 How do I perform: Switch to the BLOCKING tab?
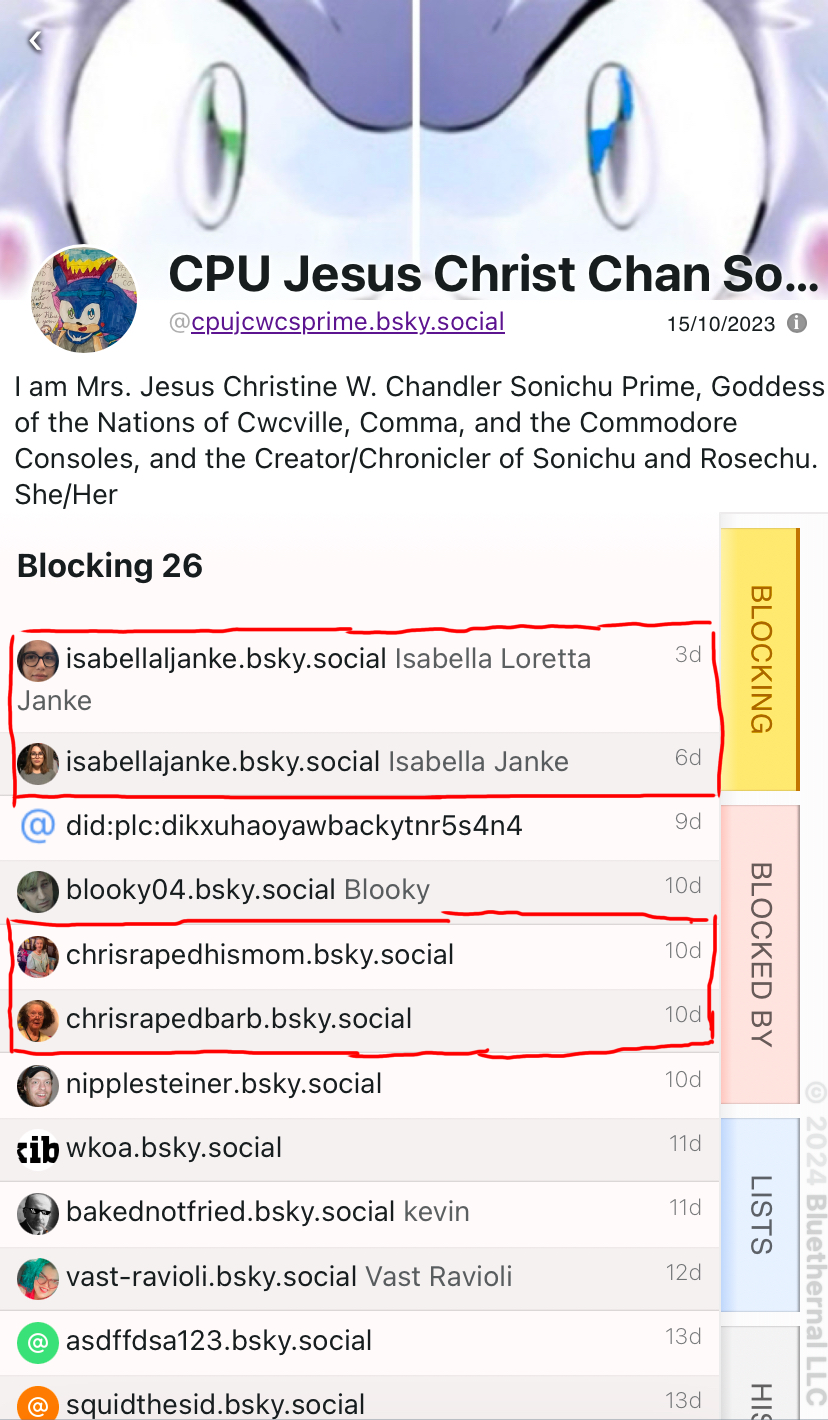coord(760,660)
